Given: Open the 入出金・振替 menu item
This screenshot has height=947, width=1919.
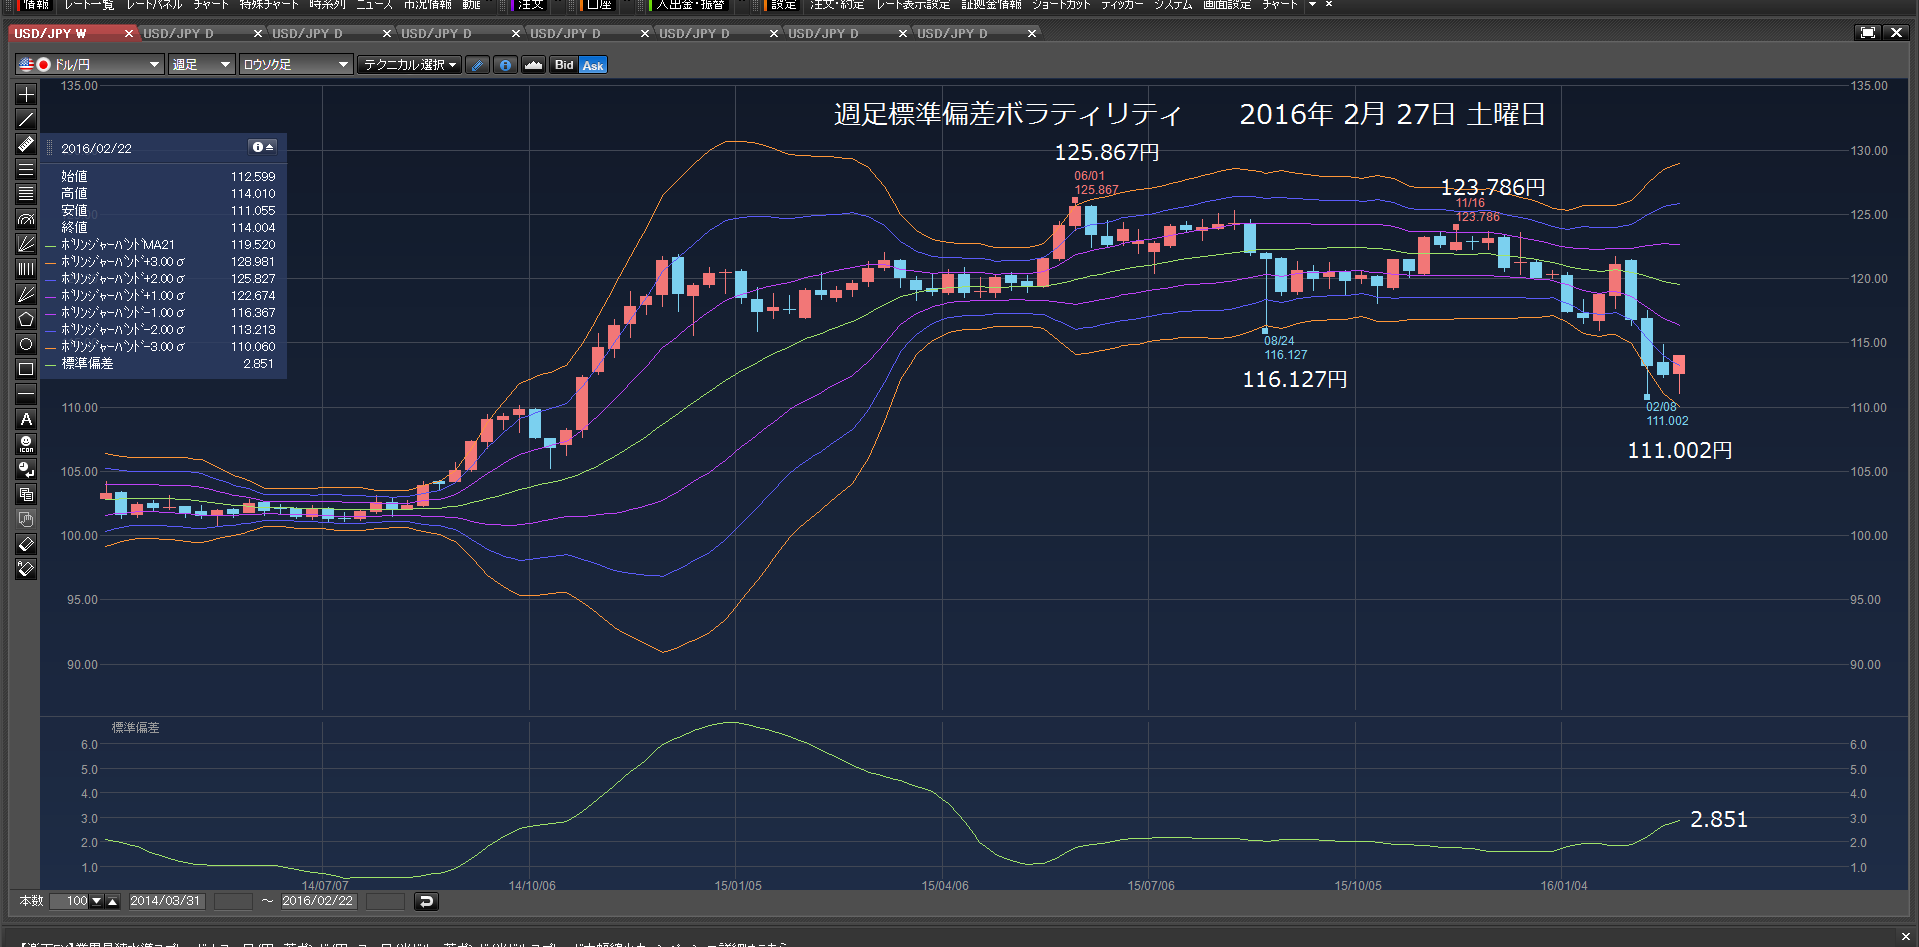Looking at the screenshot, I should pos(690,5).
